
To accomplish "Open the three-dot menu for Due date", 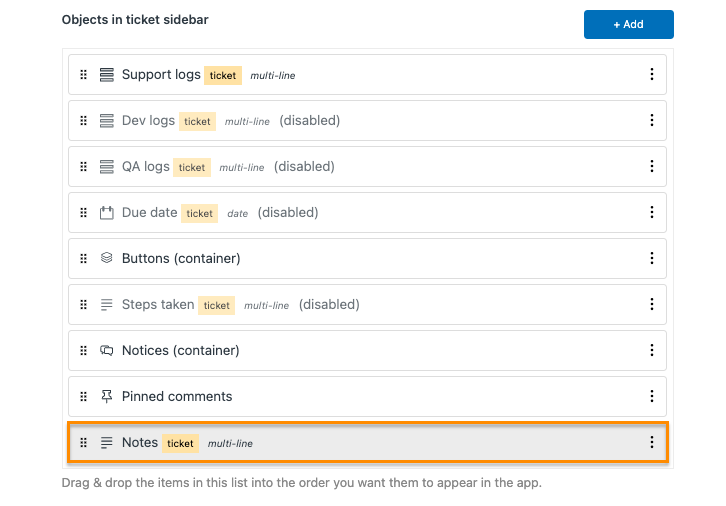I will (651, 212).
